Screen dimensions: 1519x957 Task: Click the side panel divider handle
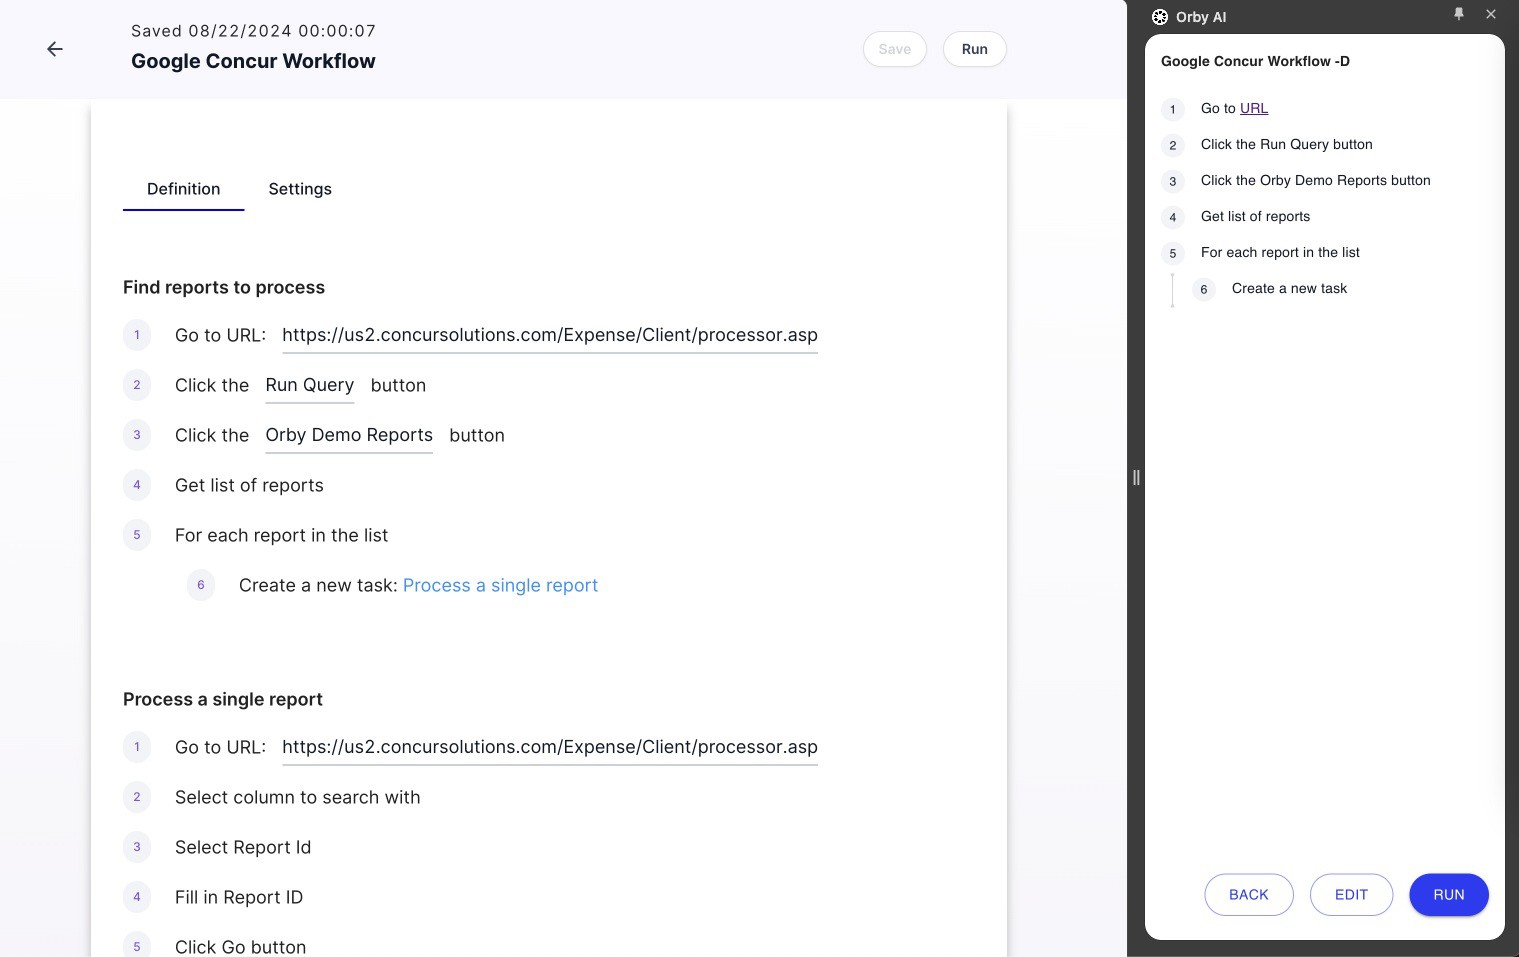(x=1136, y=478)
